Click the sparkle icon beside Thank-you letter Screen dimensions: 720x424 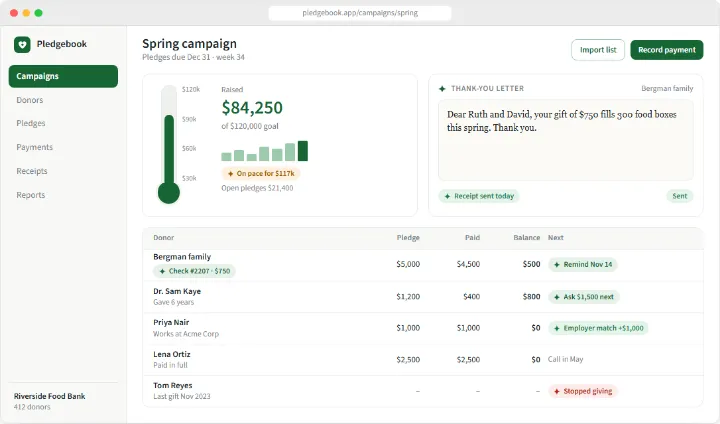(x=442, y=89)
